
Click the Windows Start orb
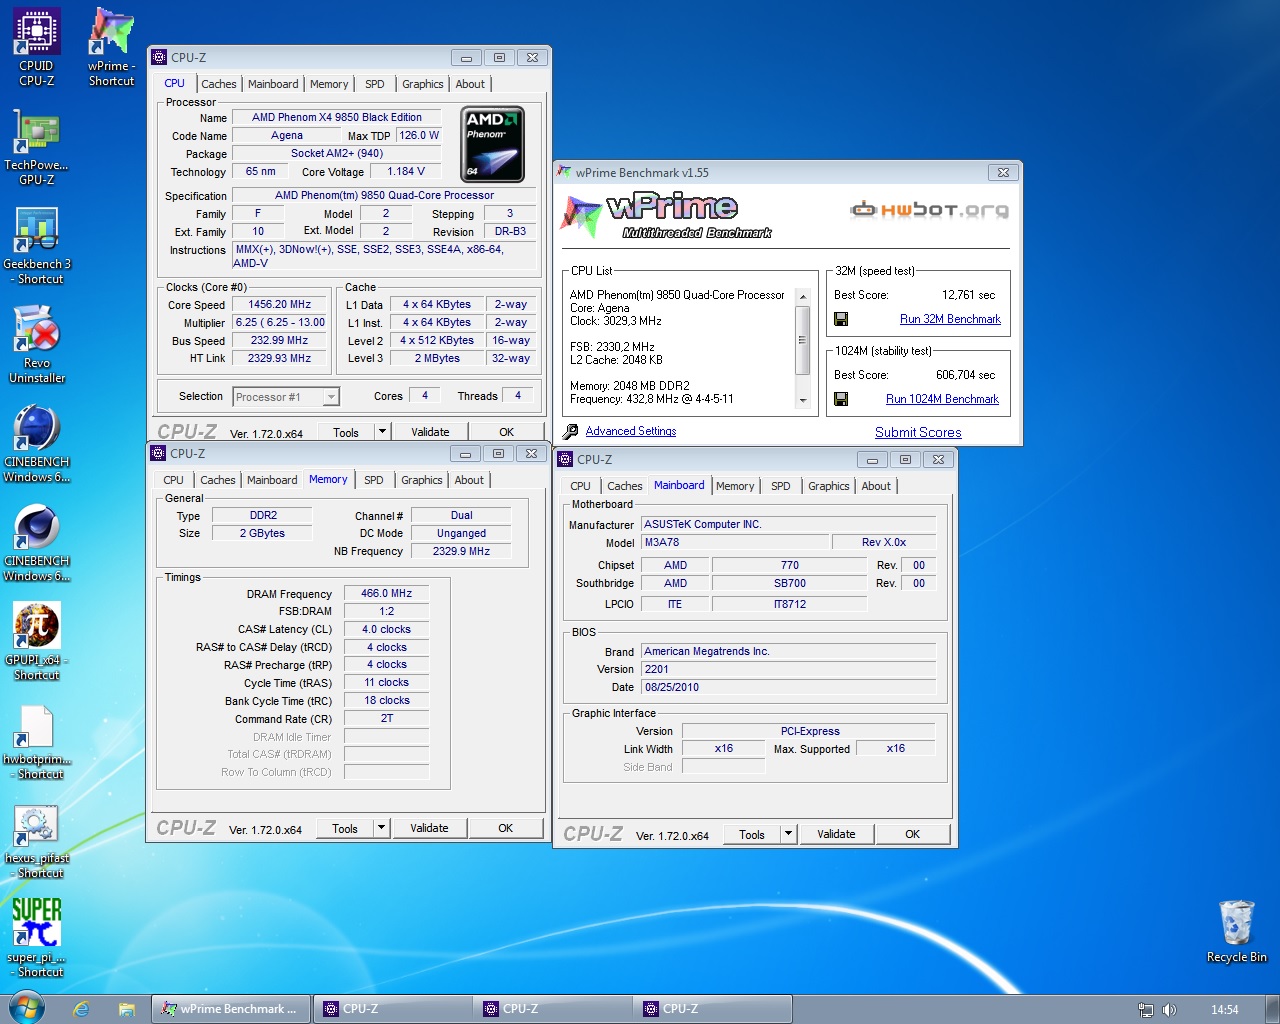pos(27,1008)
